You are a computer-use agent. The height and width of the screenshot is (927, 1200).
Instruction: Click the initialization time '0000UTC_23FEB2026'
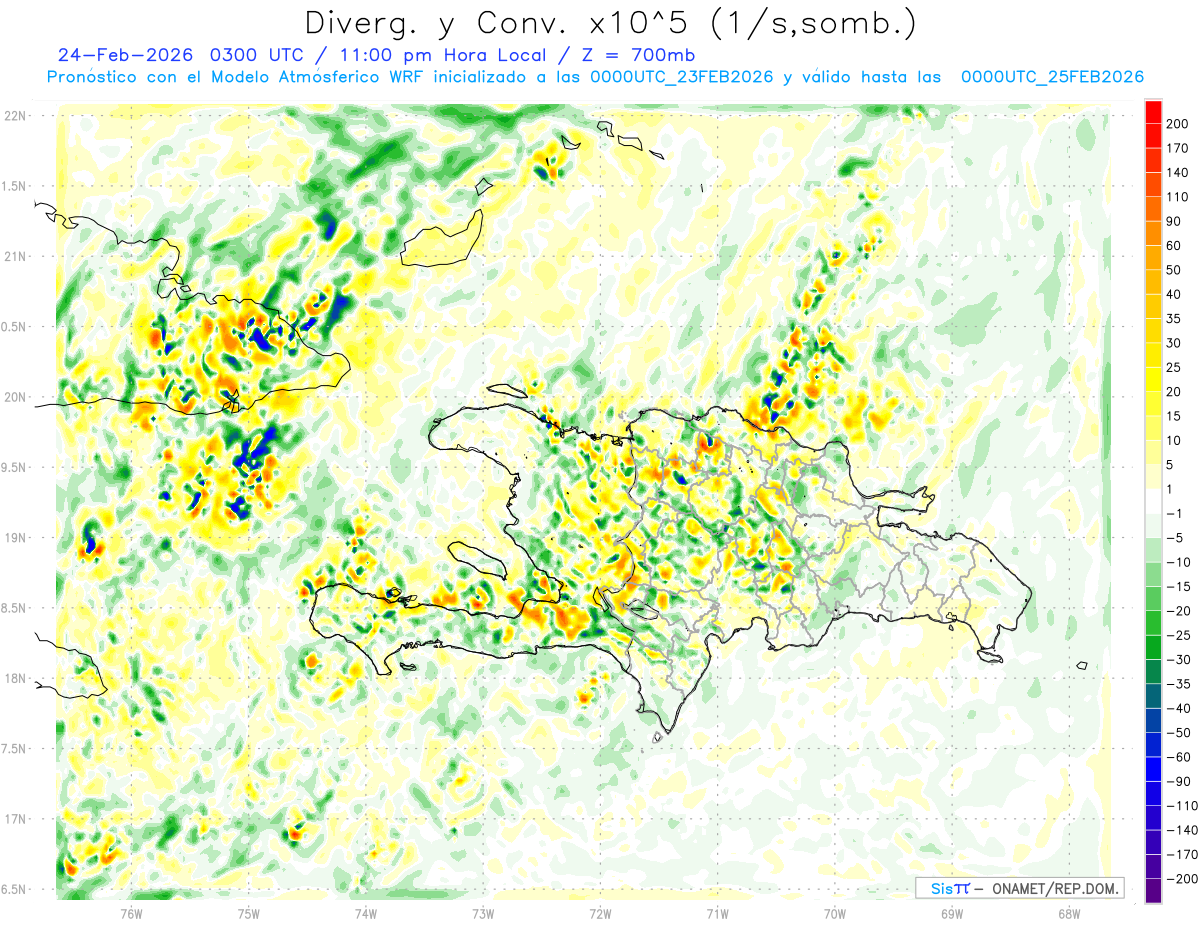pos(681,77)
